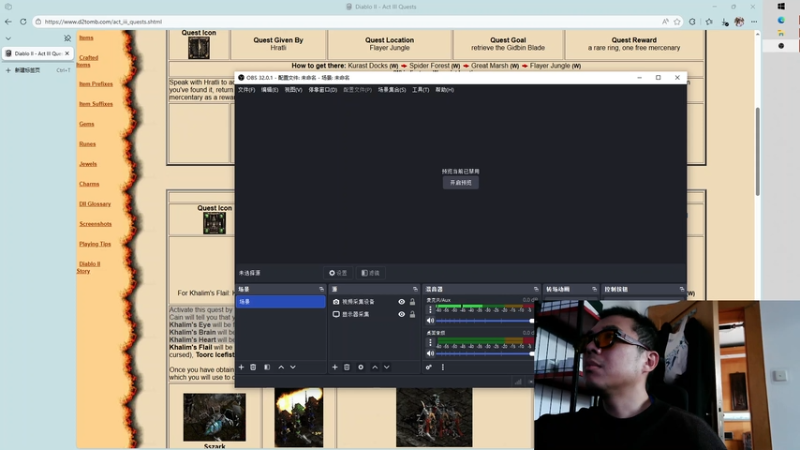The width and height of the screenshot is (800, 450).
Task: Mute the Mic/Aux audio channel
Action: (x=430, y=320)
